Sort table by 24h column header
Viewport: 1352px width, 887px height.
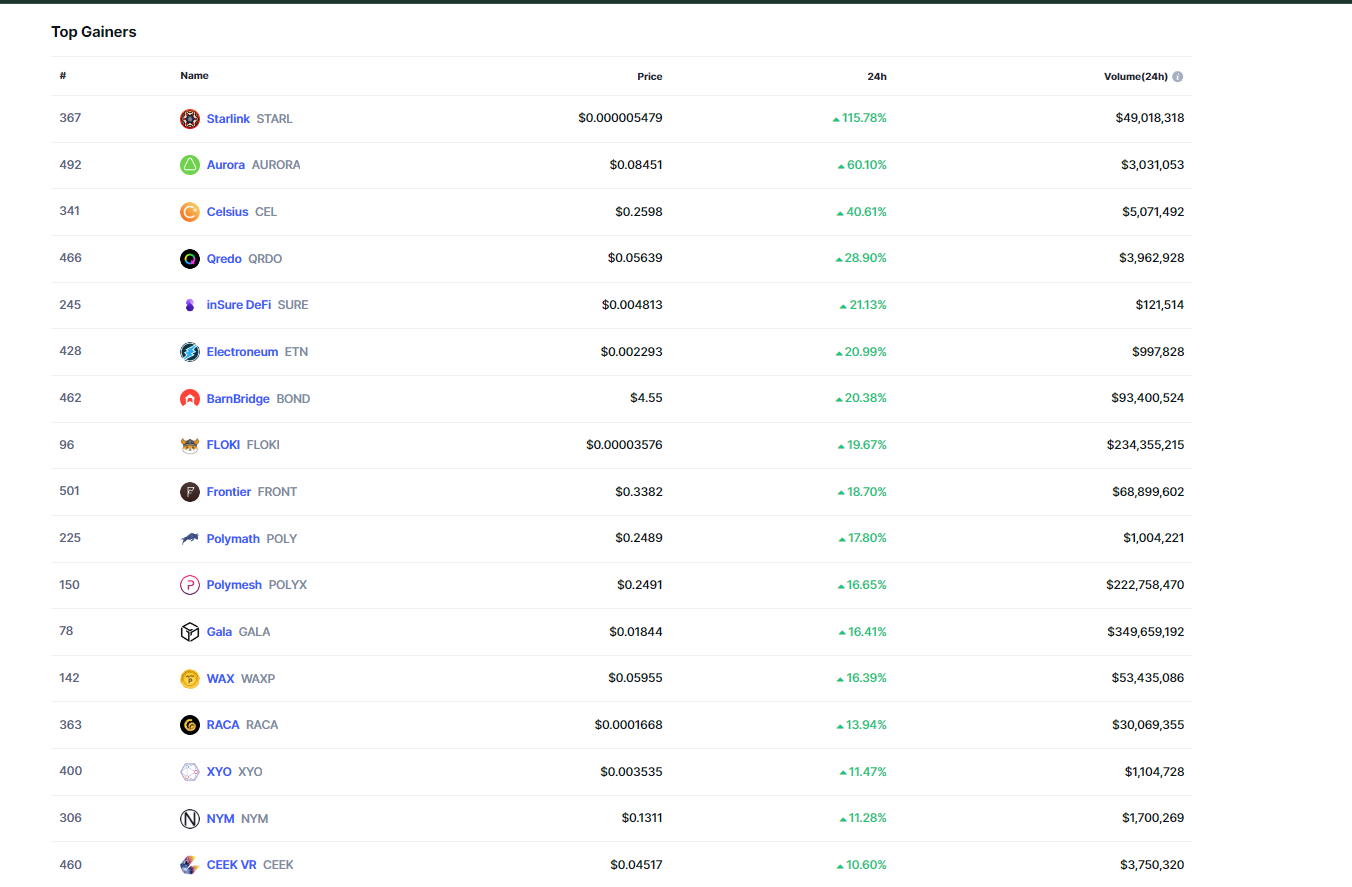pyautogui.click(x=876, y=77)
